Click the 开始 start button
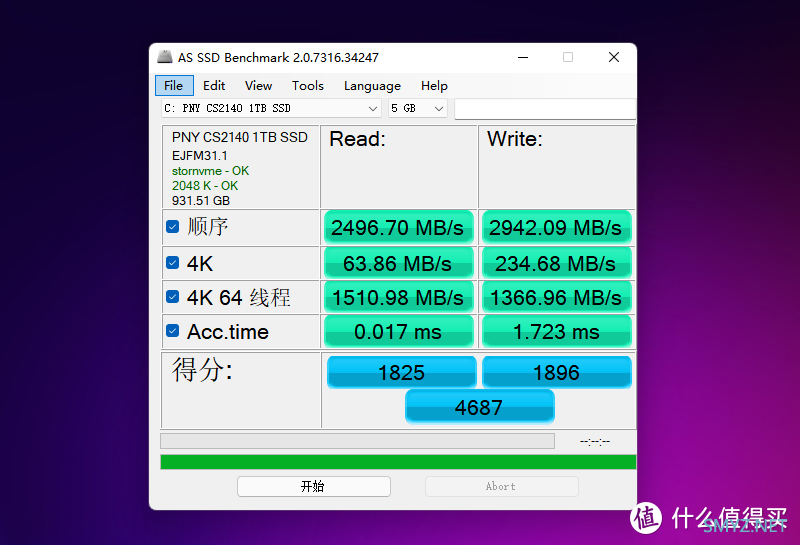Image resolution: width=800 pixels, height=545 pixels. coord(314,486)
